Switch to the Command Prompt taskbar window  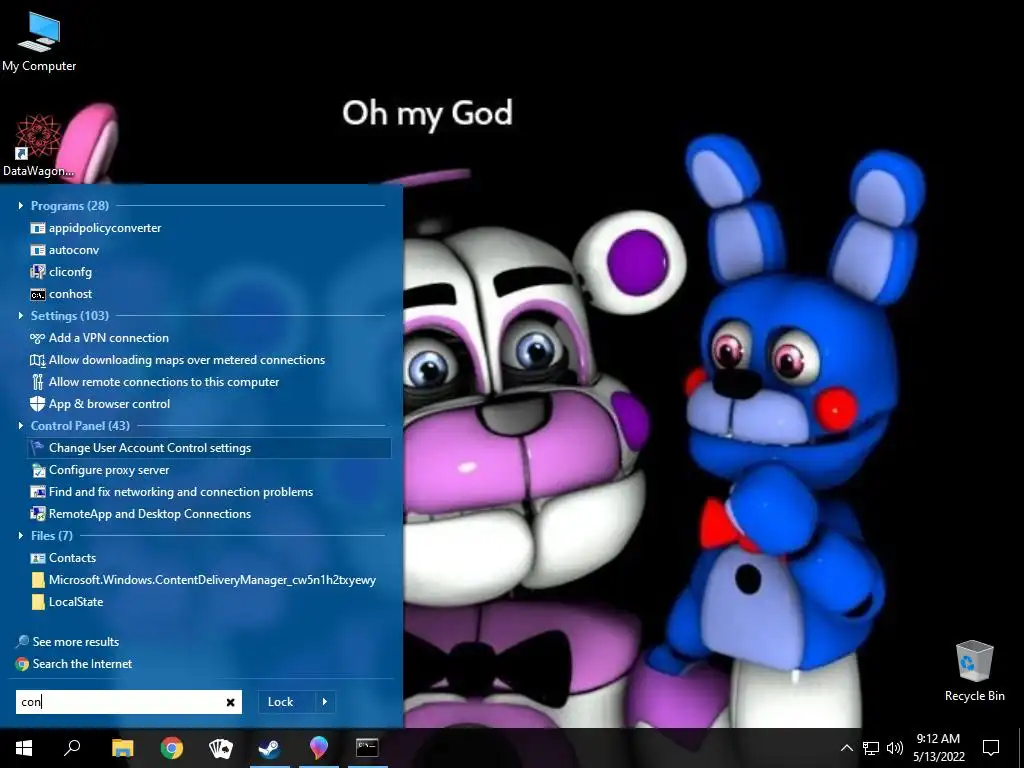tap(367, 748)
